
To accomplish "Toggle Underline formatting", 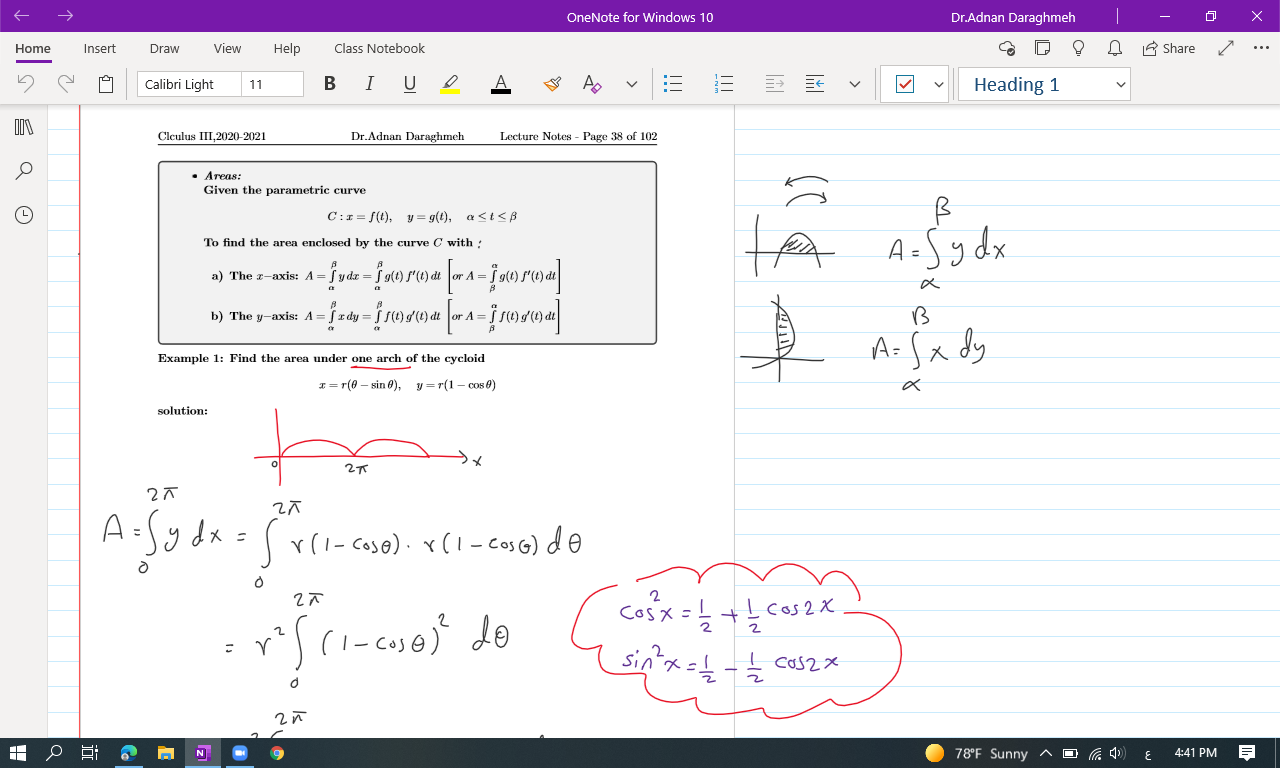I will (x=409, y=84).
